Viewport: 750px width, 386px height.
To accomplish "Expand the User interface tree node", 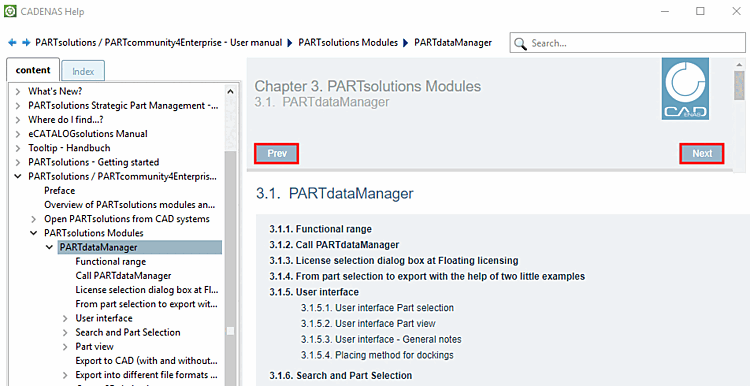I will tap(66, 318).
